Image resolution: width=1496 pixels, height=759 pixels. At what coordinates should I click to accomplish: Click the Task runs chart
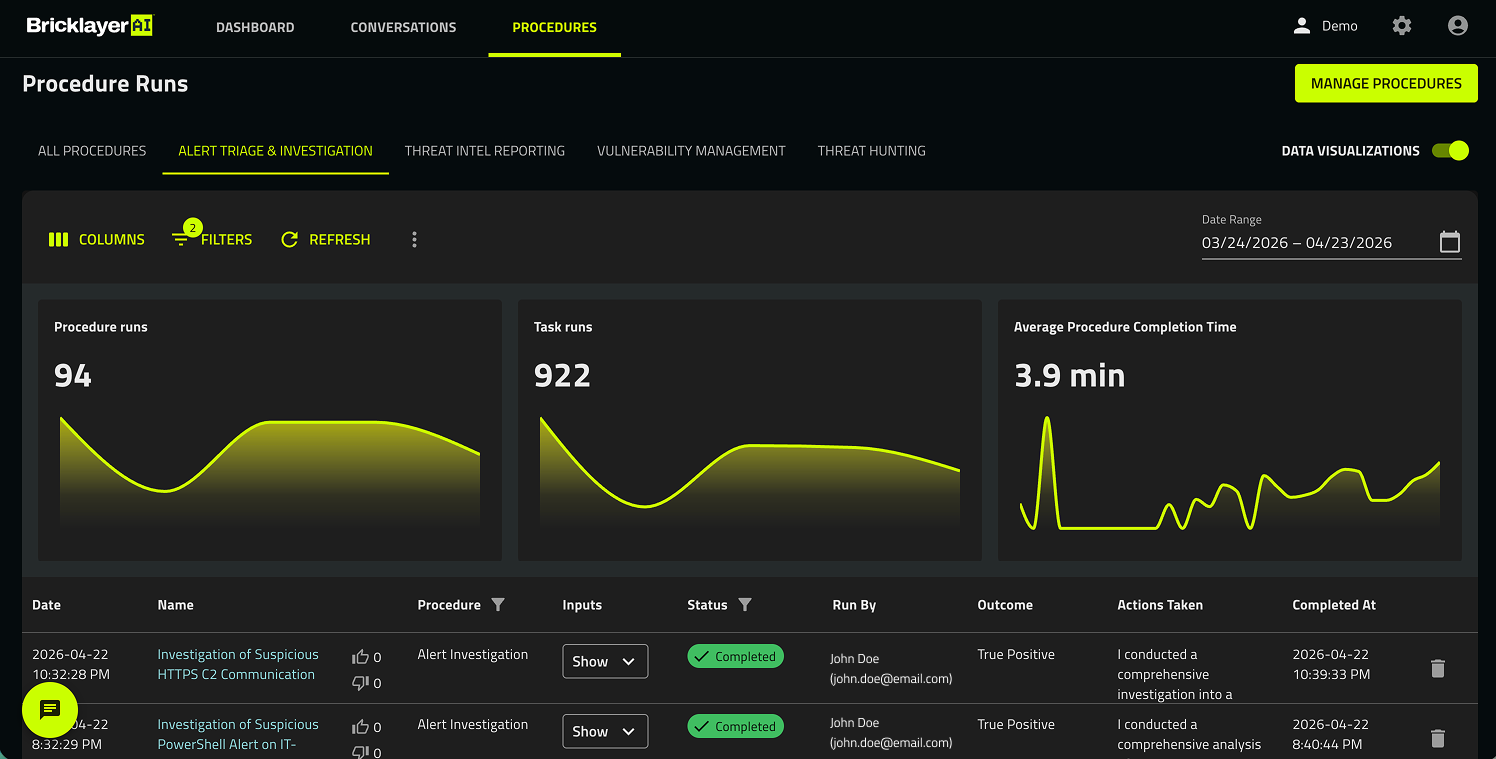click(x=750, y=473)
